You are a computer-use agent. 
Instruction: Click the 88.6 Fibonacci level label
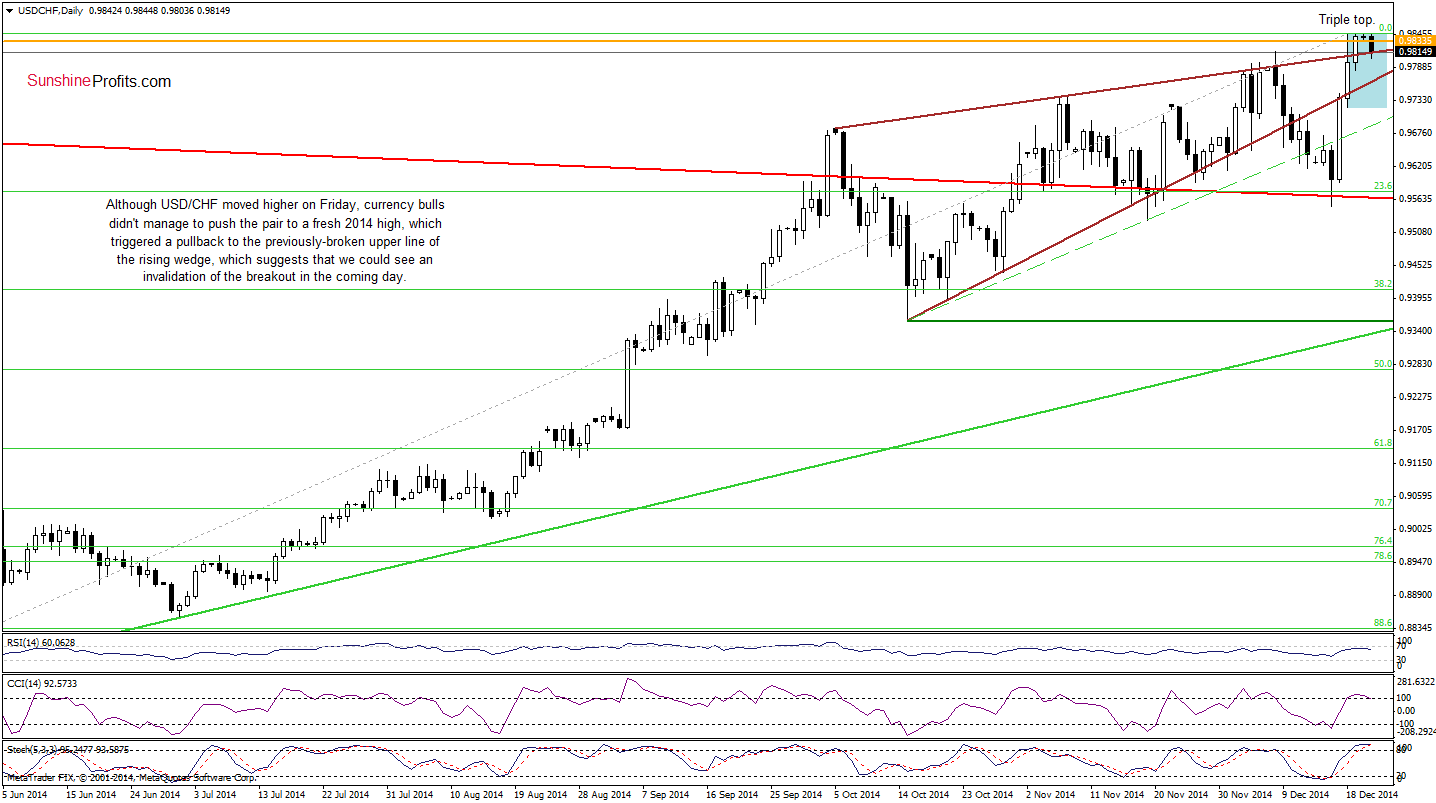(1383, 623)
